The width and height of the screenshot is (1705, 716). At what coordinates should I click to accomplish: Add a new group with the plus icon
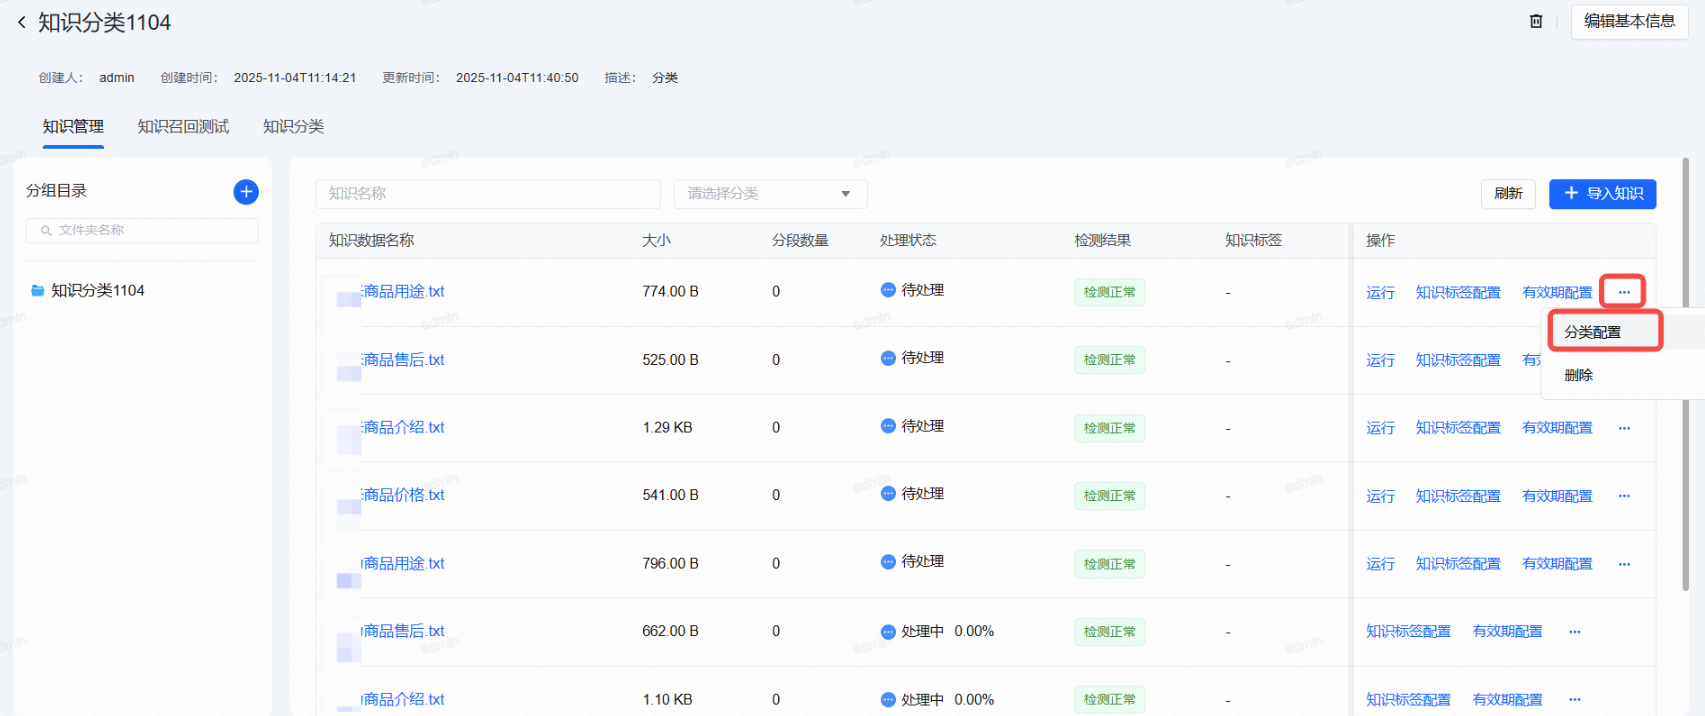coord(246,192)
